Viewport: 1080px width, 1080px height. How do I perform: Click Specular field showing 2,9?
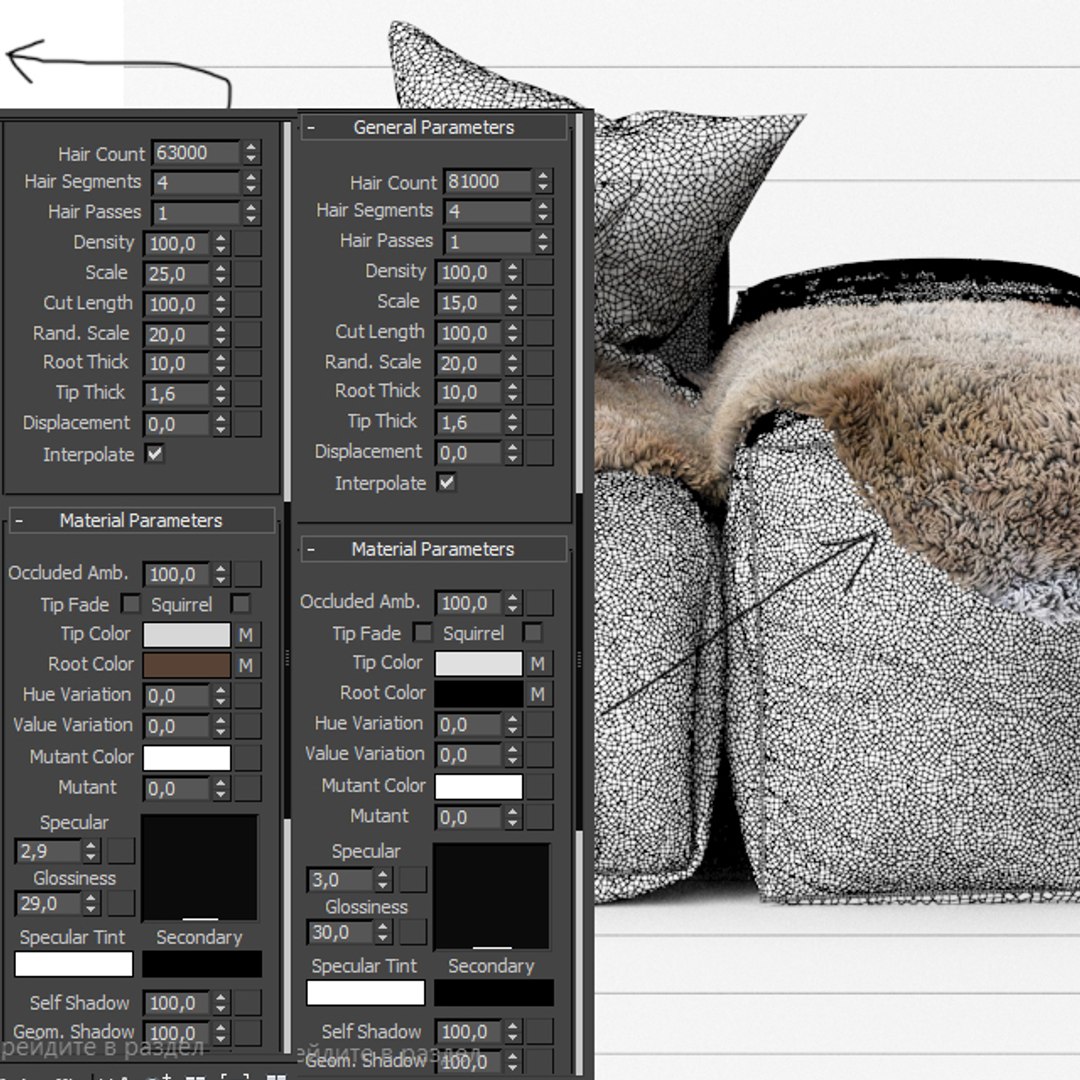click(x=48, y=851)
